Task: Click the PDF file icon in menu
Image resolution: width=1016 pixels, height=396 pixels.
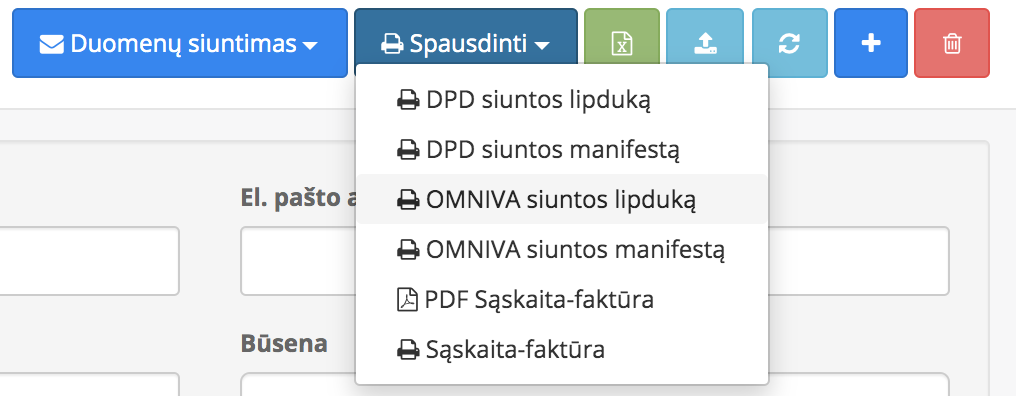Action: [x=408, y=300]
